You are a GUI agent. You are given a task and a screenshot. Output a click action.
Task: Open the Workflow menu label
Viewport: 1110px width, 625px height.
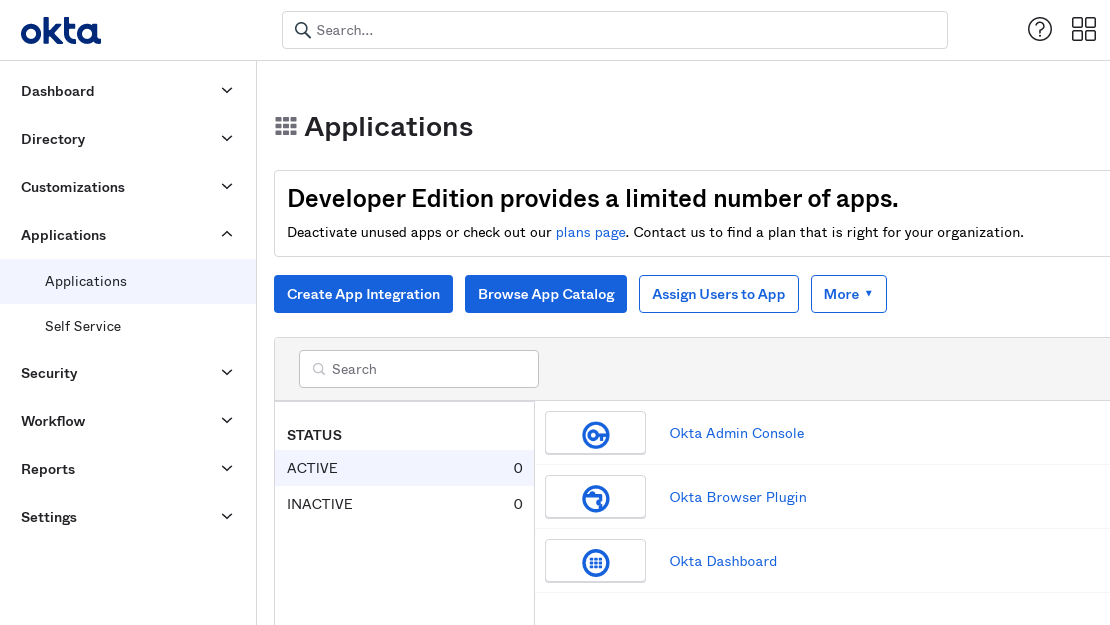pyautogui.click(x=53, y=421)
